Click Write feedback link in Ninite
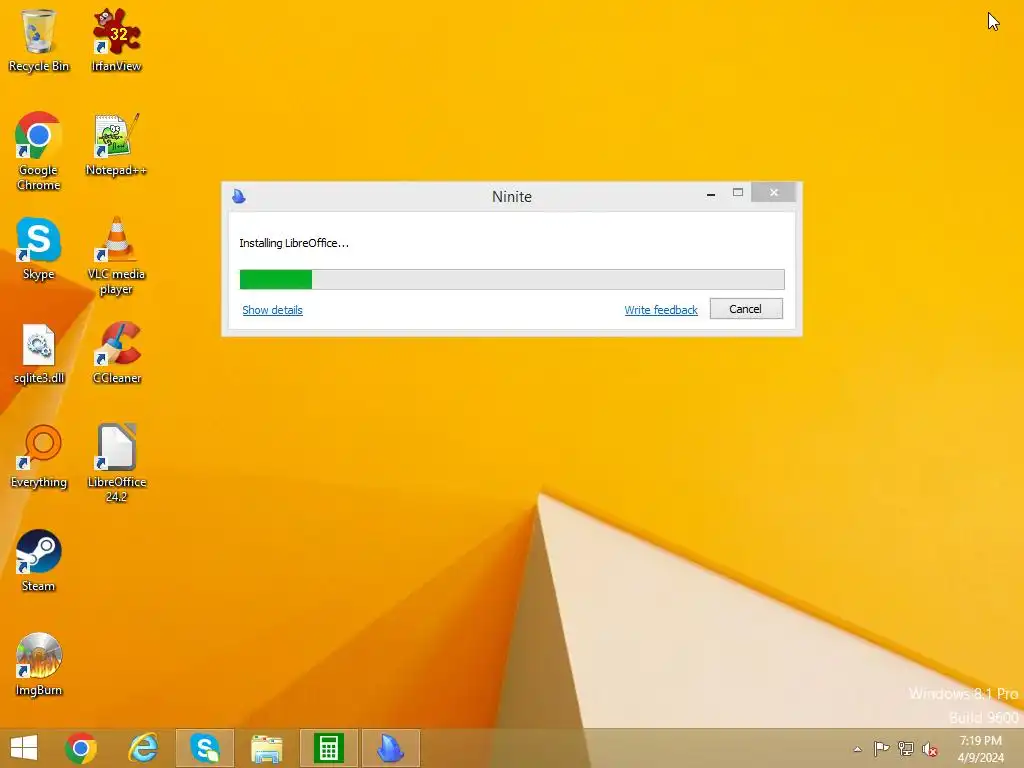Viewport: 1024px width, 768px height. point(661,310)
